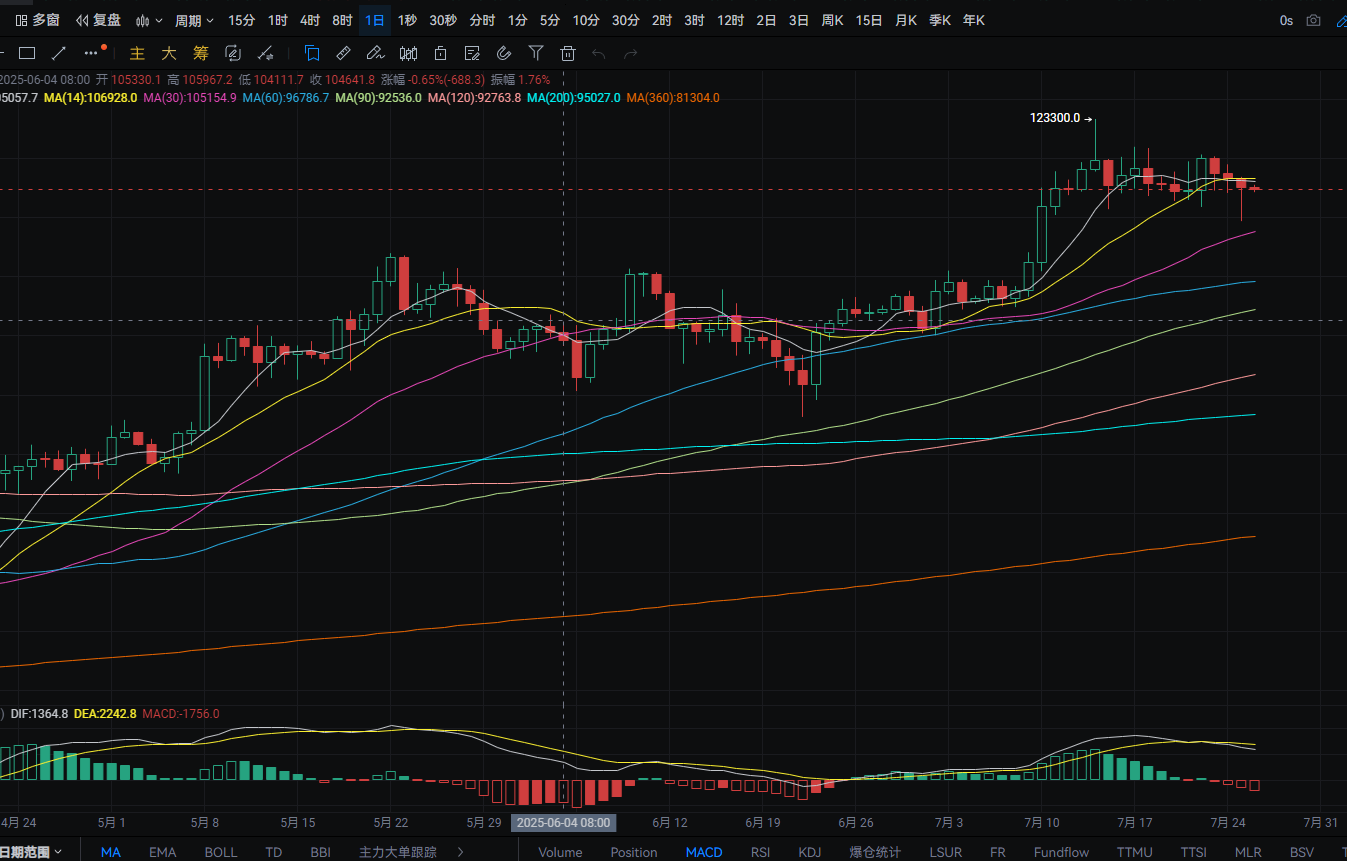The height and width of the screenshot is (861, 1347).
Task: Switch to the 周K weekly chart
Action: click(832, 20)
